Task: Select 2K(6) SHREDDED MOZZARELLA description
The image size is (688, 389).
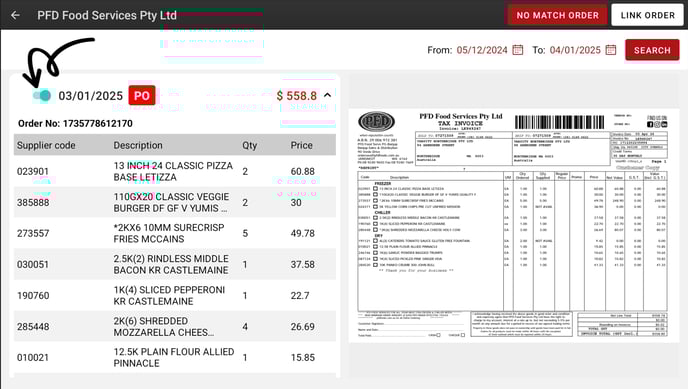Action: [164, 327]
